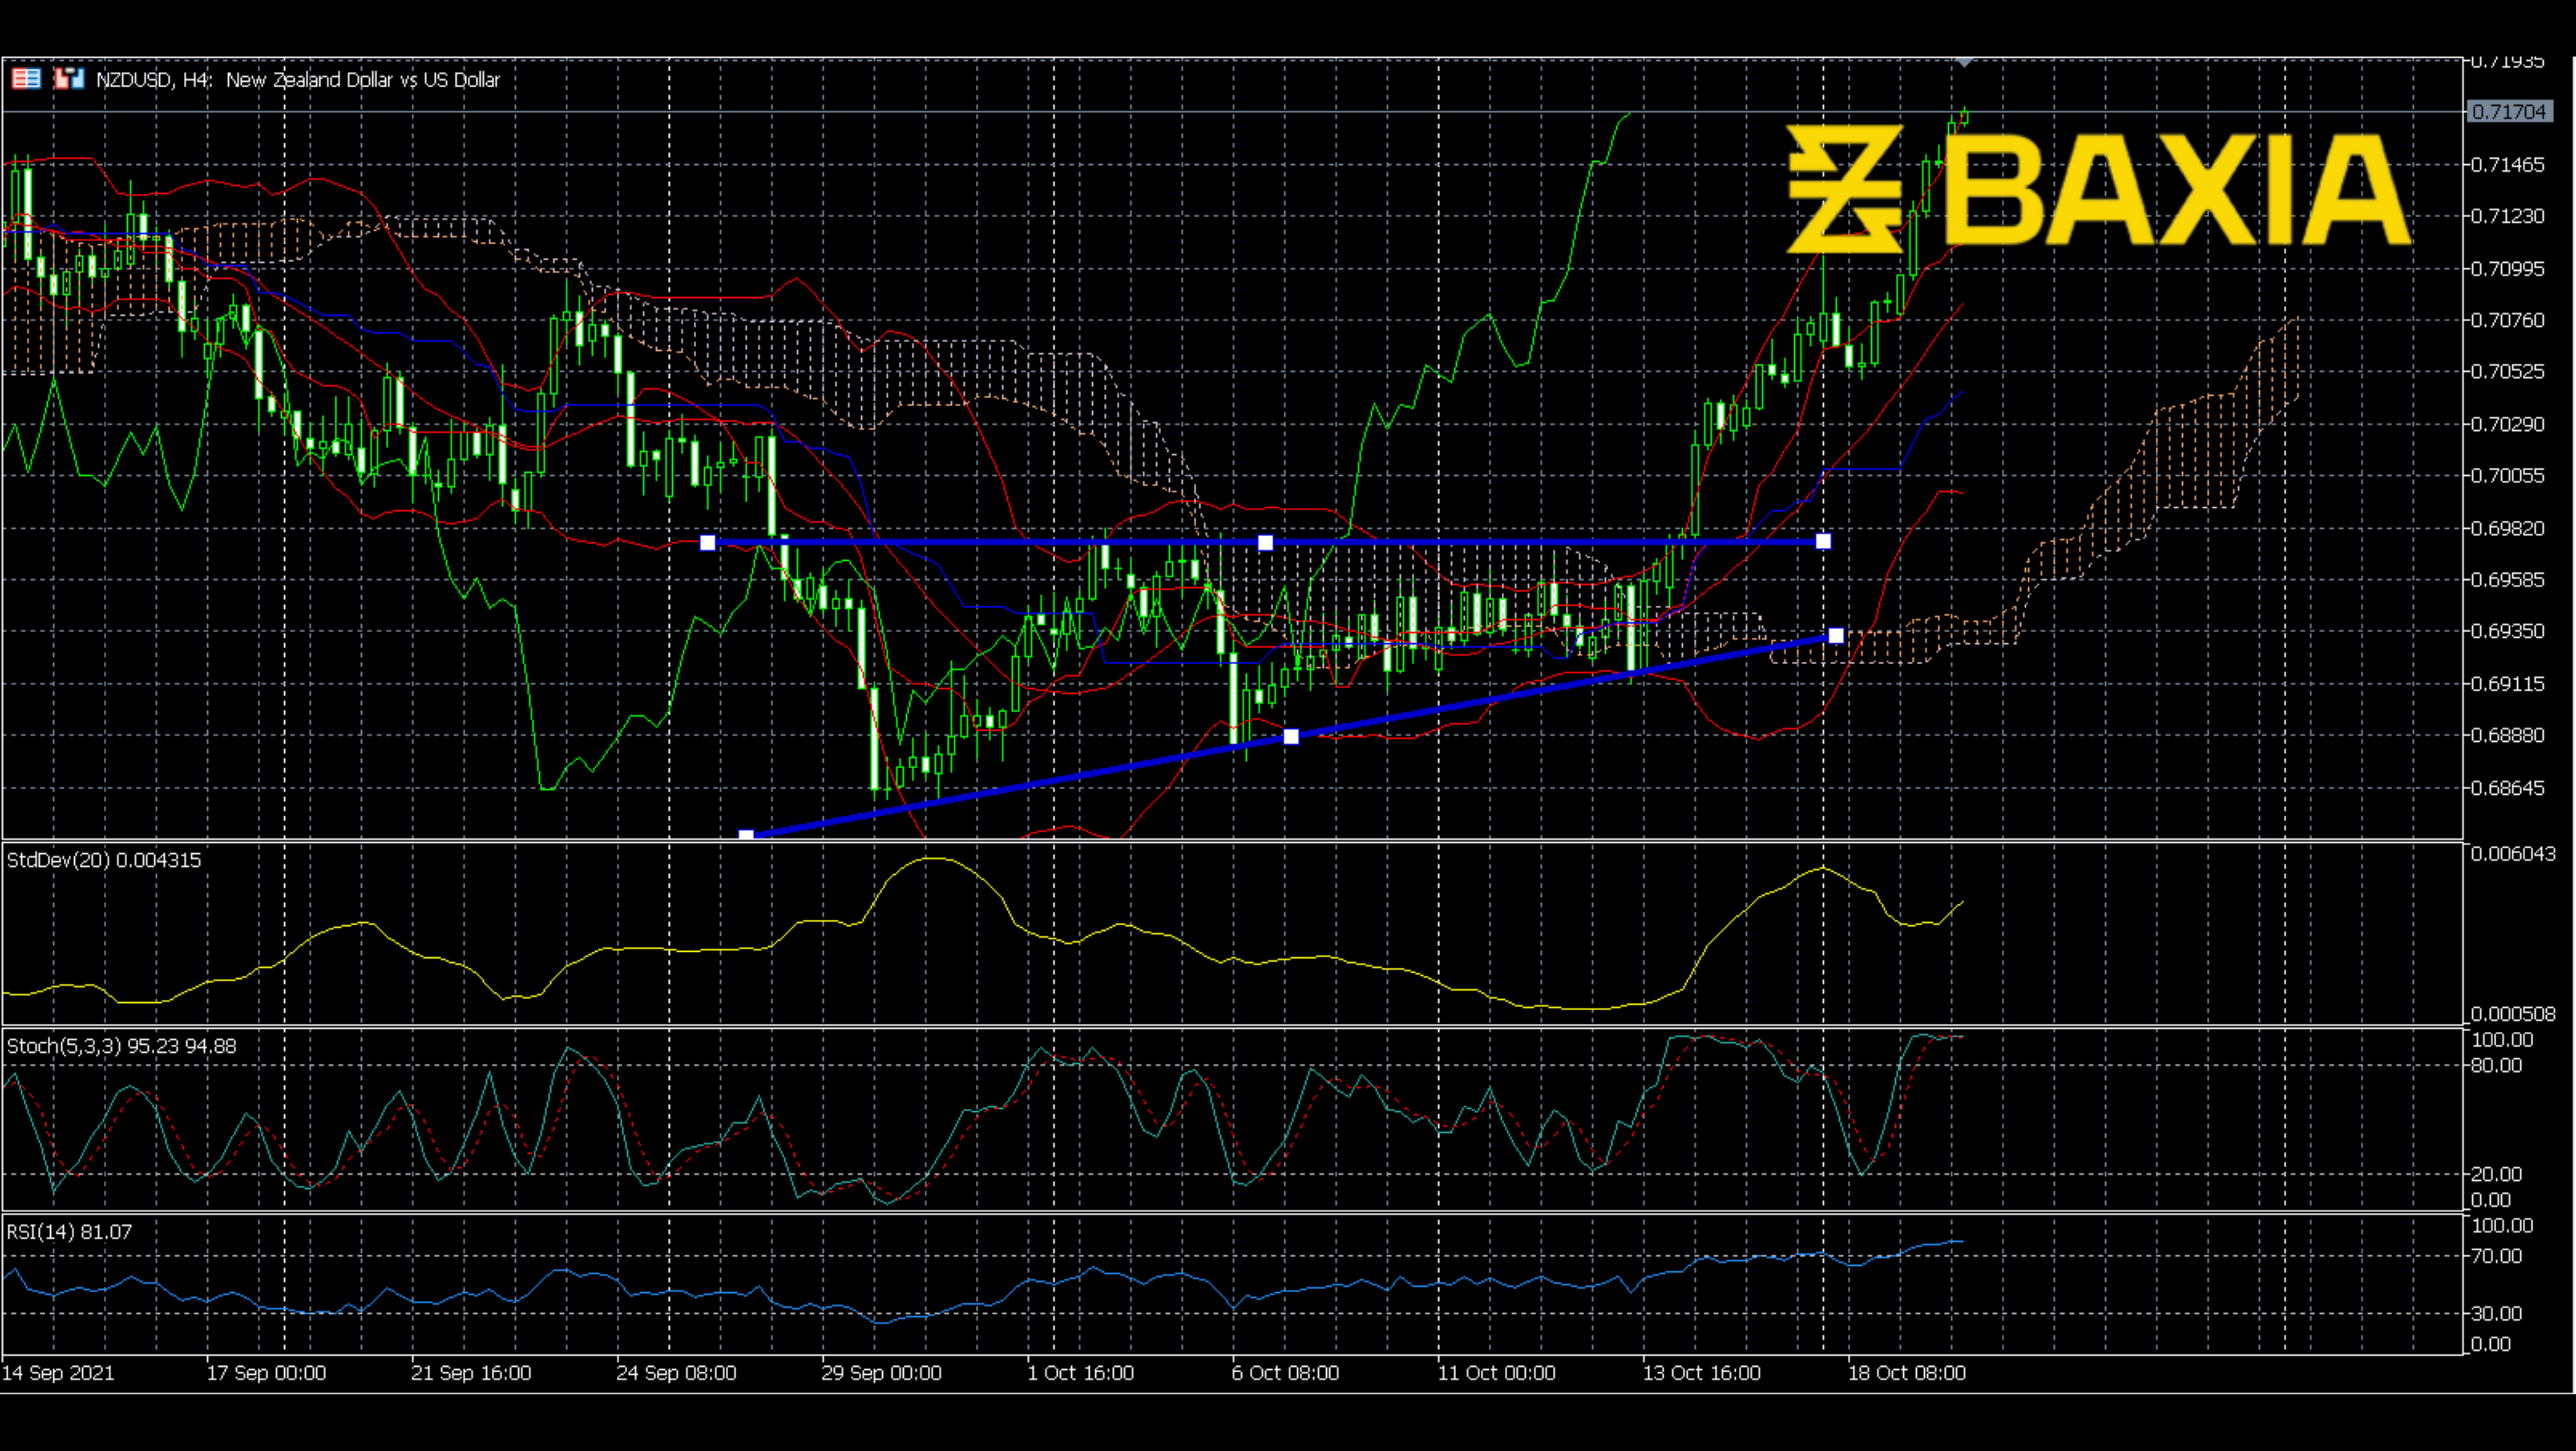The height and width of the screenshot is (1451, 2576).
Task: Click price level 0.71465 on the scale
Action: coord(2507,165)
